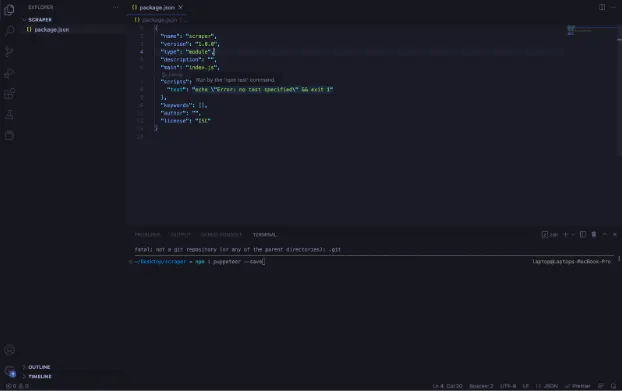This screenshot has width=622, height=391.
Task: Open Explorer's more actions ellipsis
Action: click(x=115, y=7)
